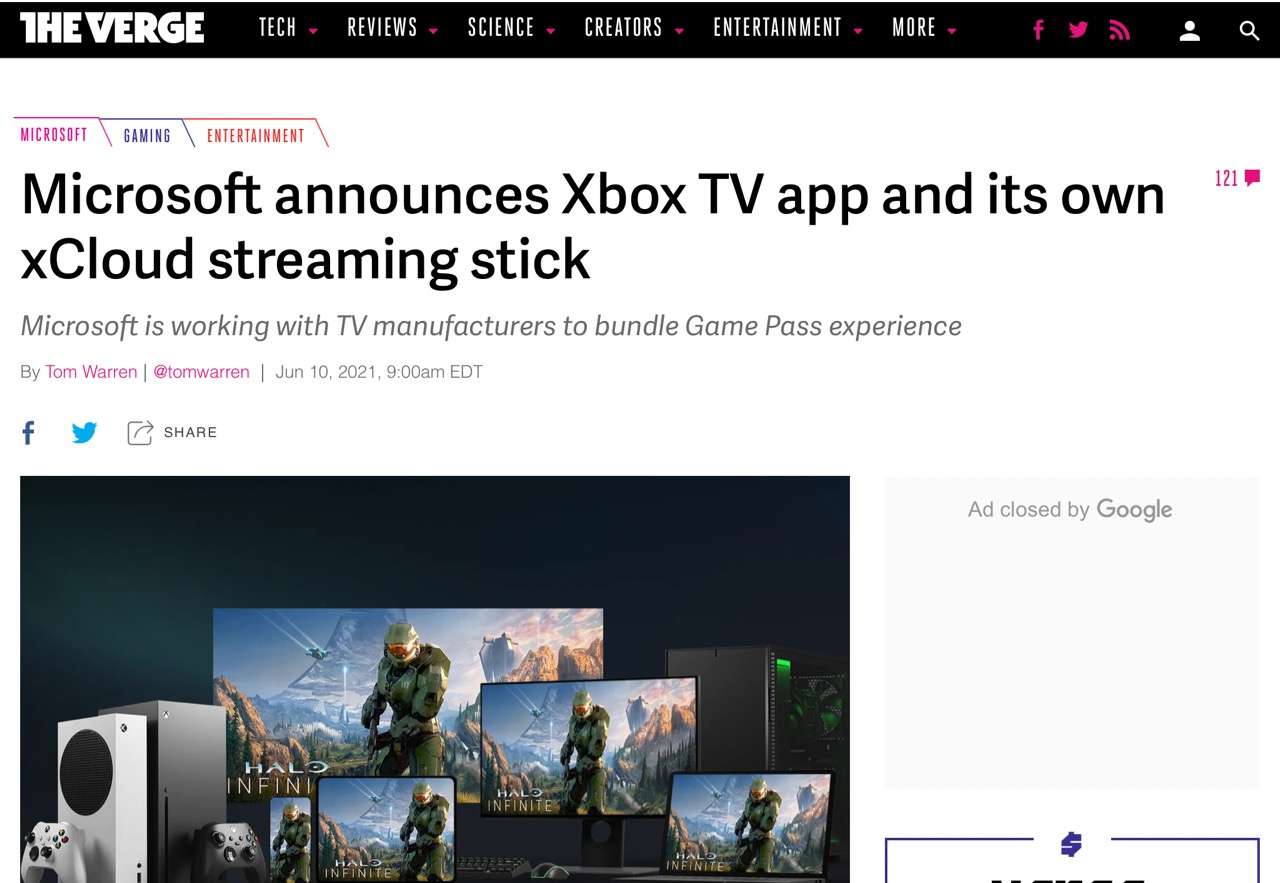The image size is (1280, 883).
Task: View the 121 comments count
Action: pos(1227,178)
